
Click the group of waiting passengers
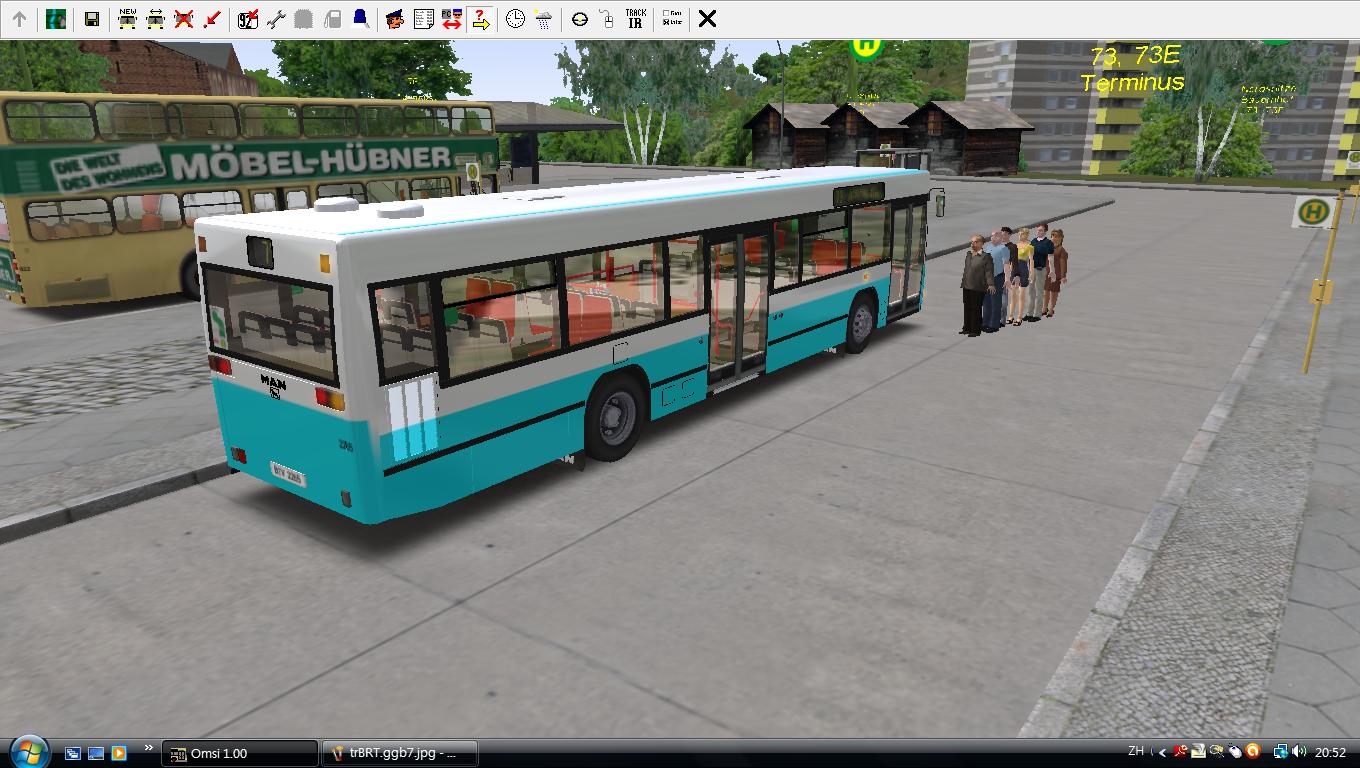(x=1014, y=279)
